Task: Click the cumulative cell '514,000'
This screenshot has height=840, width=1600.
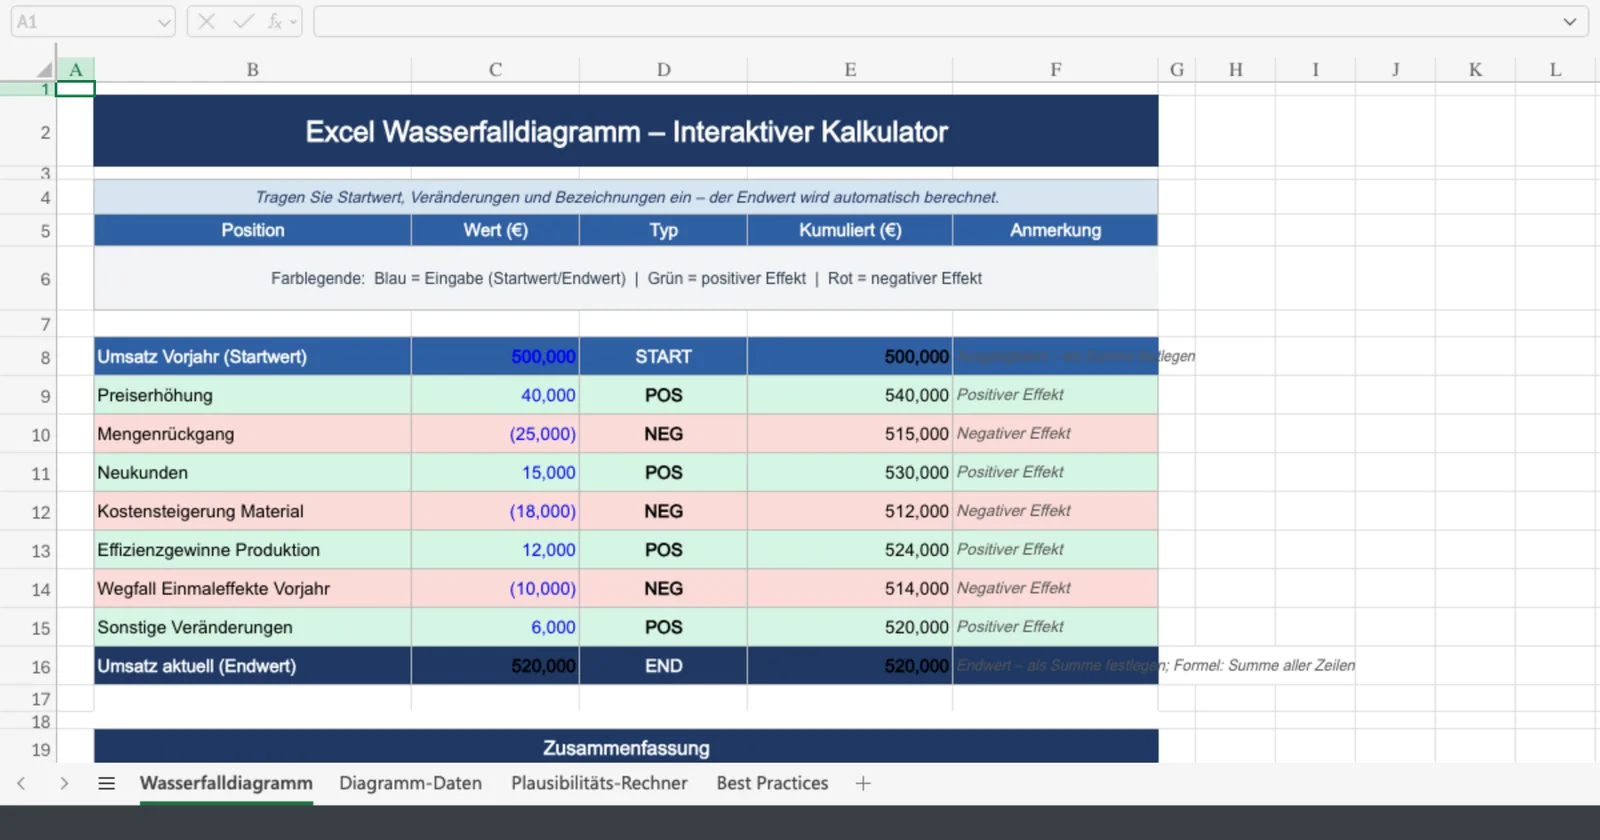Action: (850, 589)
